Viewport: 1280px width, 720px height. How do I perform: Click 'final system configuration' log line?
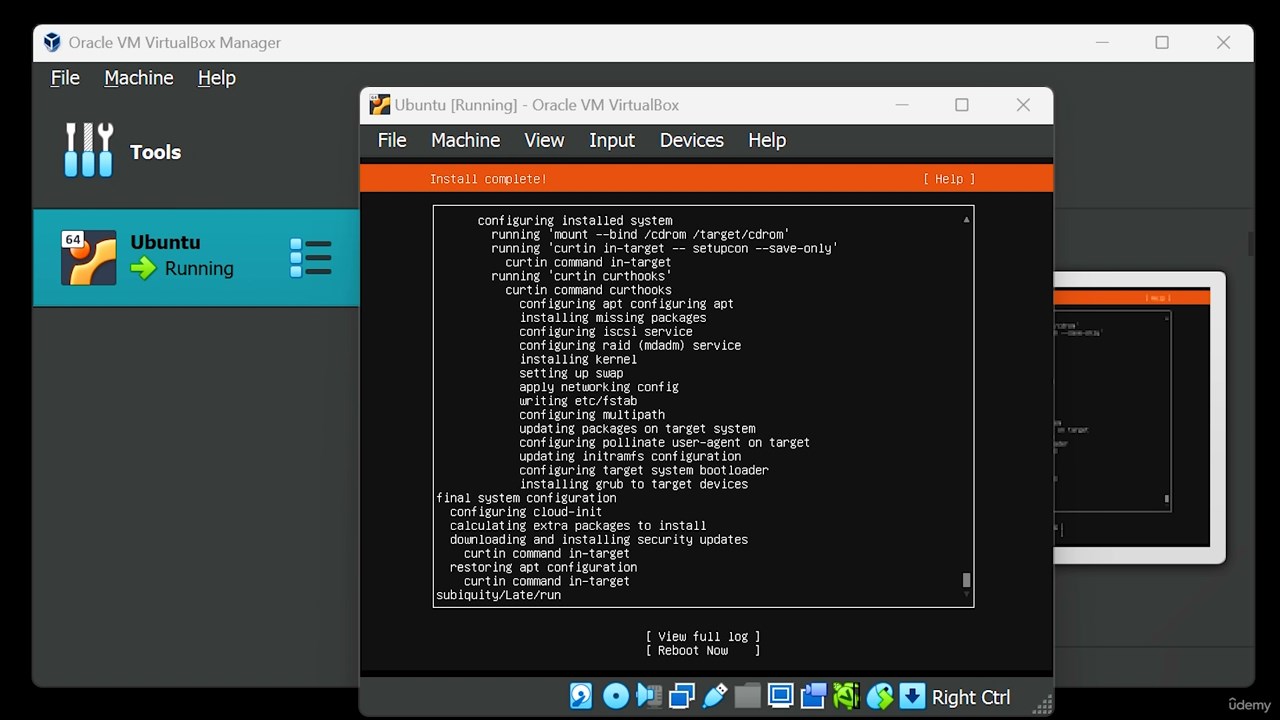526,498
